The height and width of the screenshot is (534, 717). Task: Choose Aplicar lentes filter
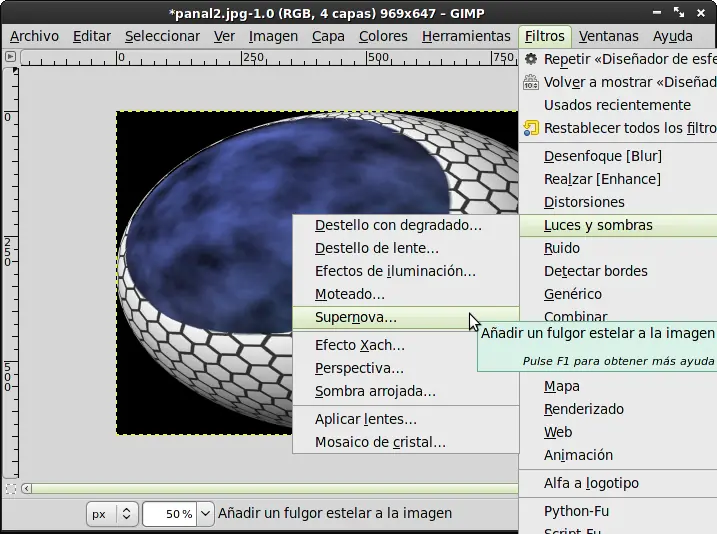tap(406, 419)
